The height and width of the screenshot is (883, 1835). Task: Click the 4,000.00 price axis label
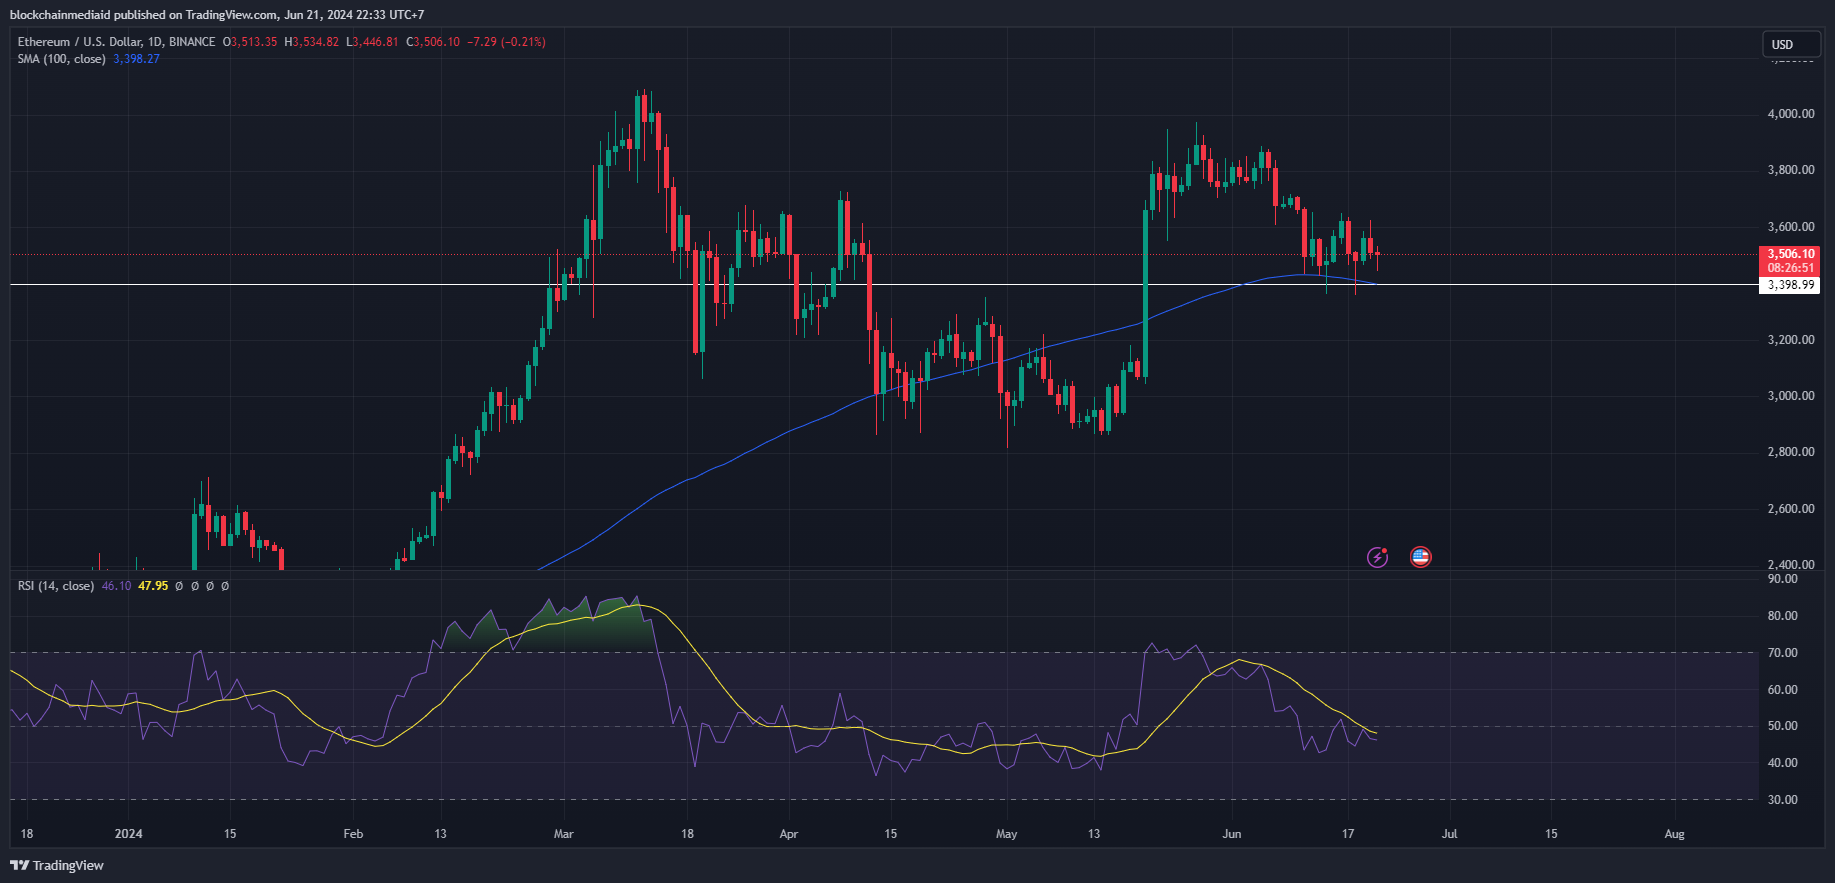click(x=1791, y=114)
